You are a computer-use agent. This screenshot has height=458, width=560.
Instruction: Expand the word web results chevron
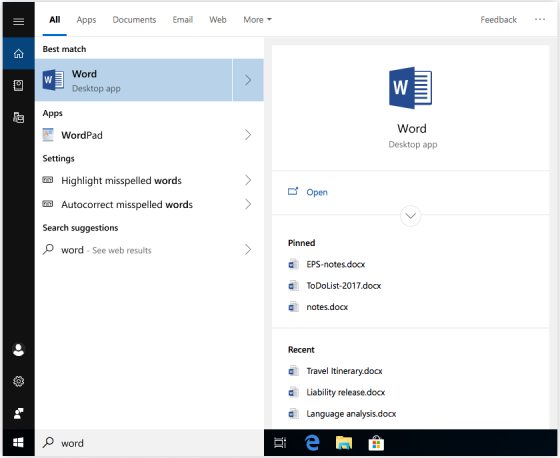pyautogui.click(x=248, y=249)
